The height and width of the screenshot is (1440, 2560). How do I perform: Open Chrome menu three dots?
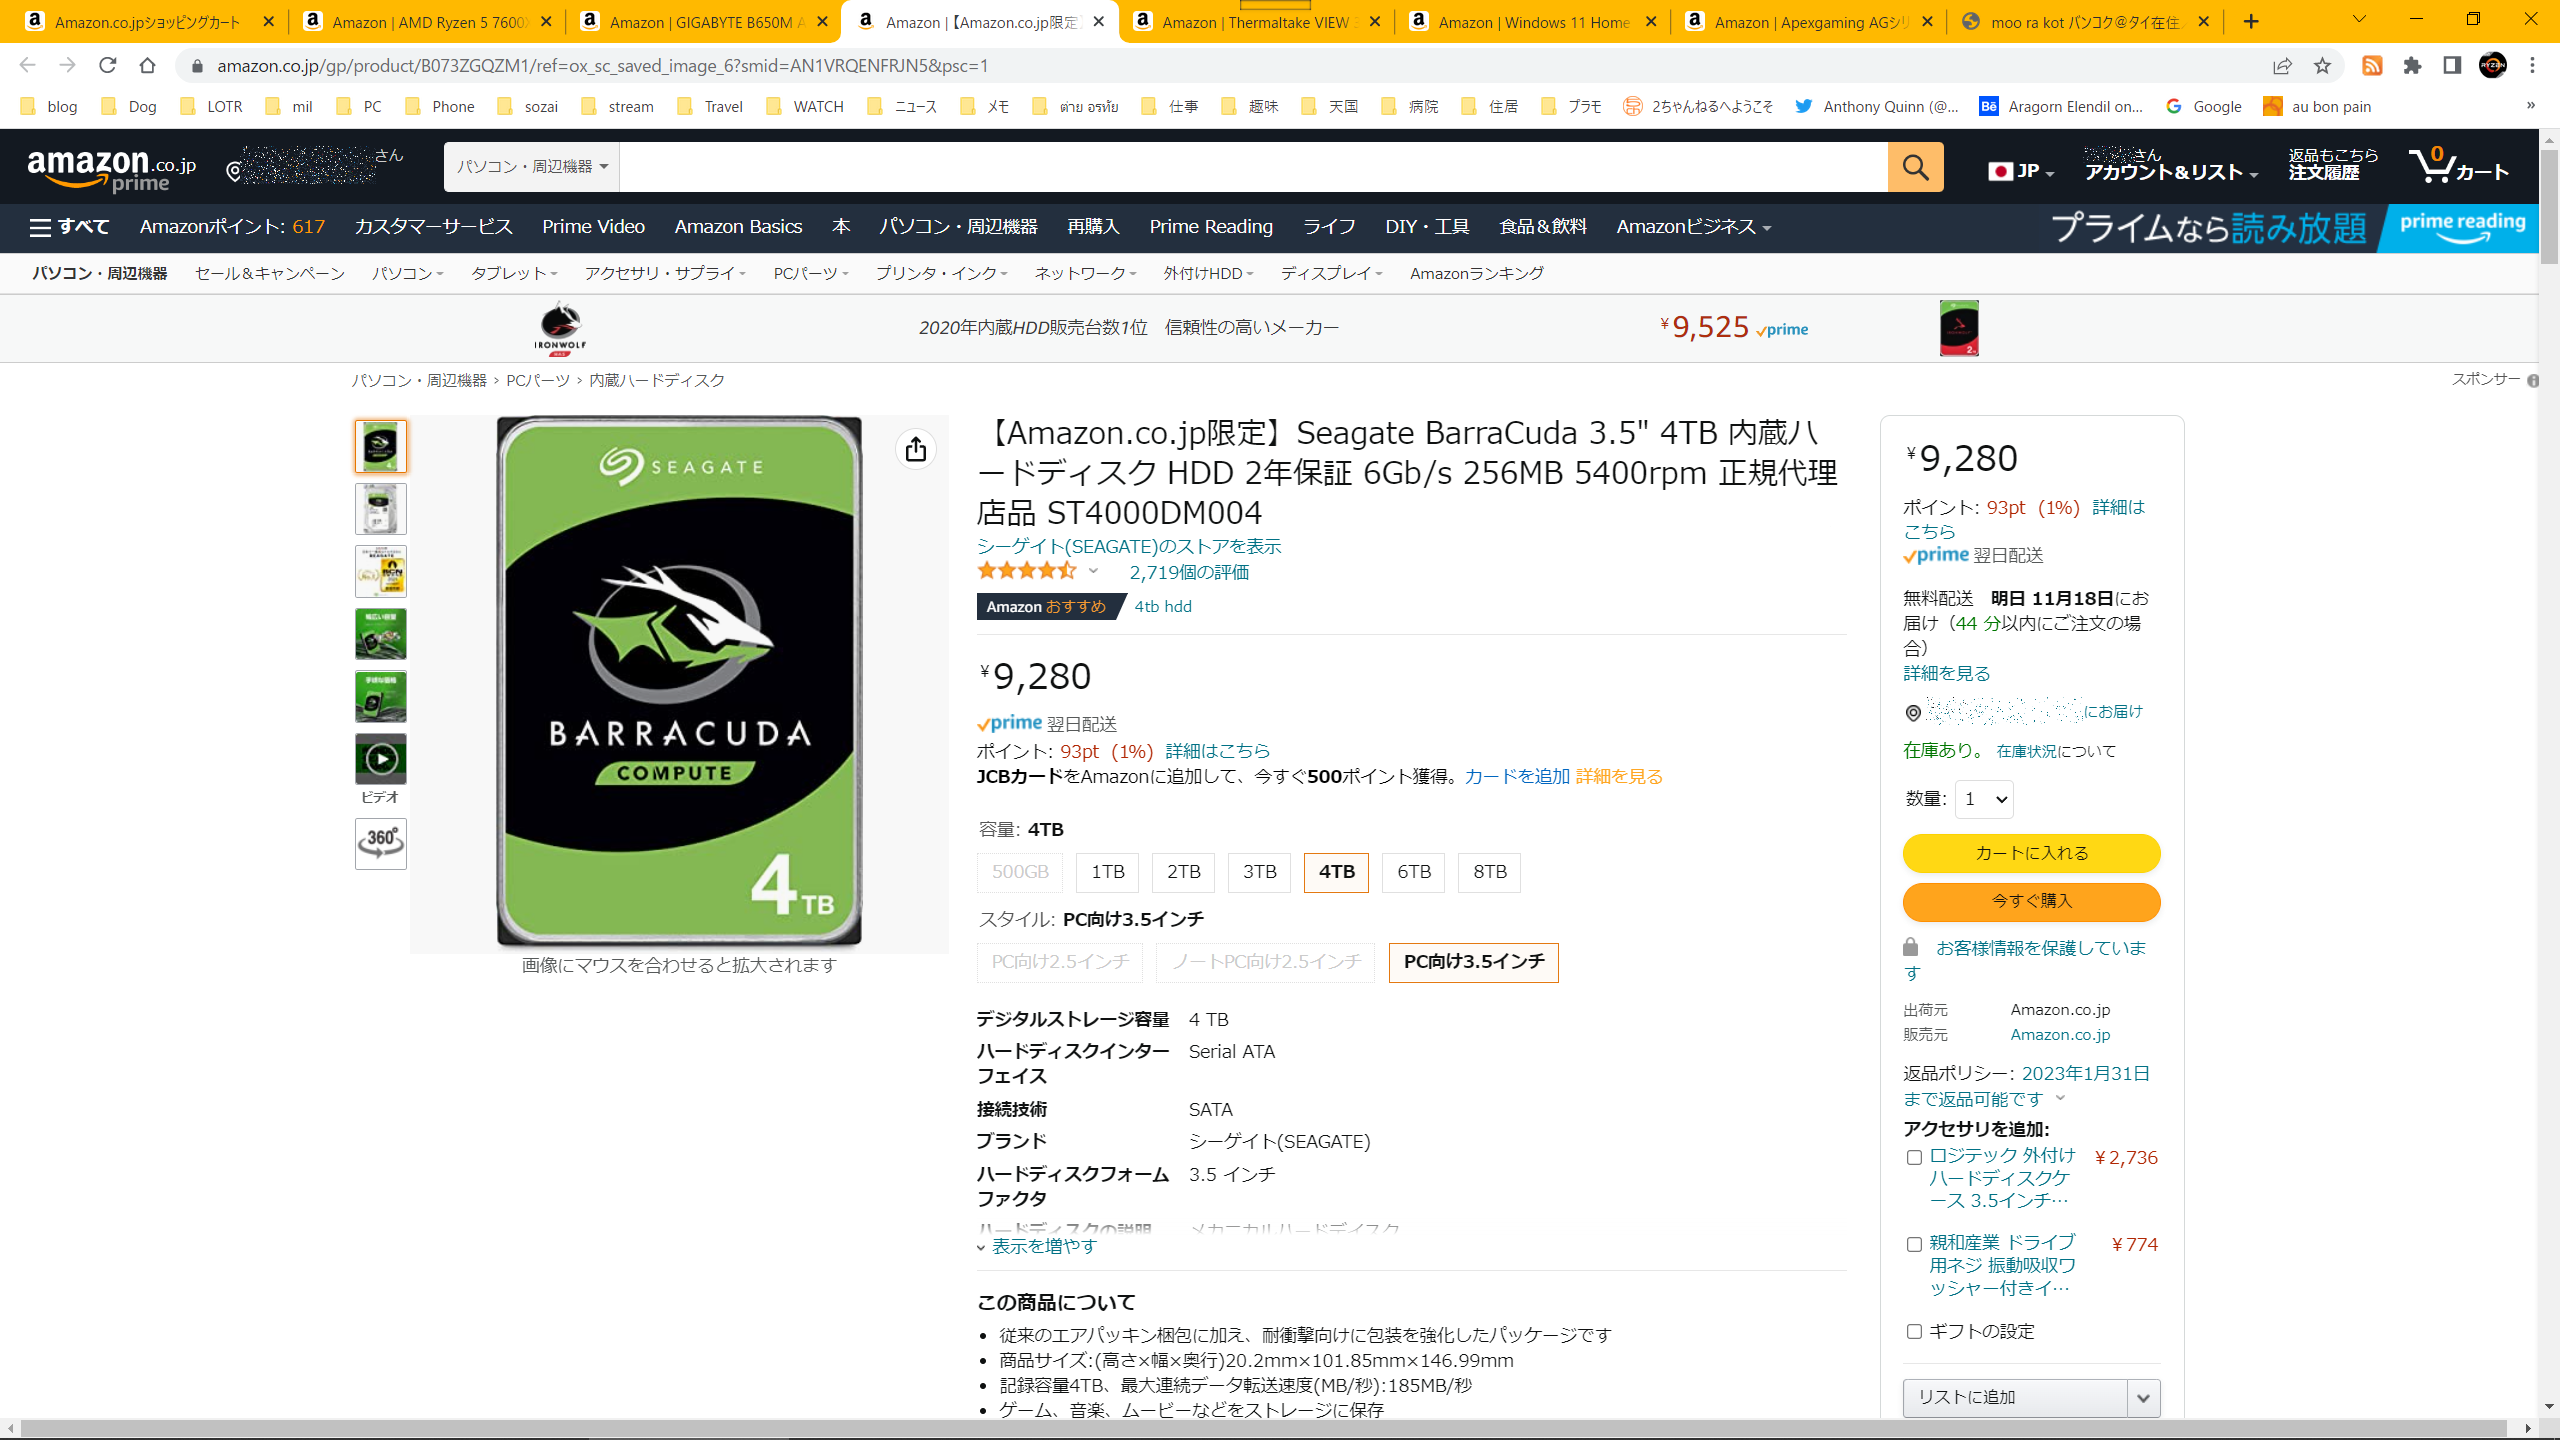click(2532, 65)
